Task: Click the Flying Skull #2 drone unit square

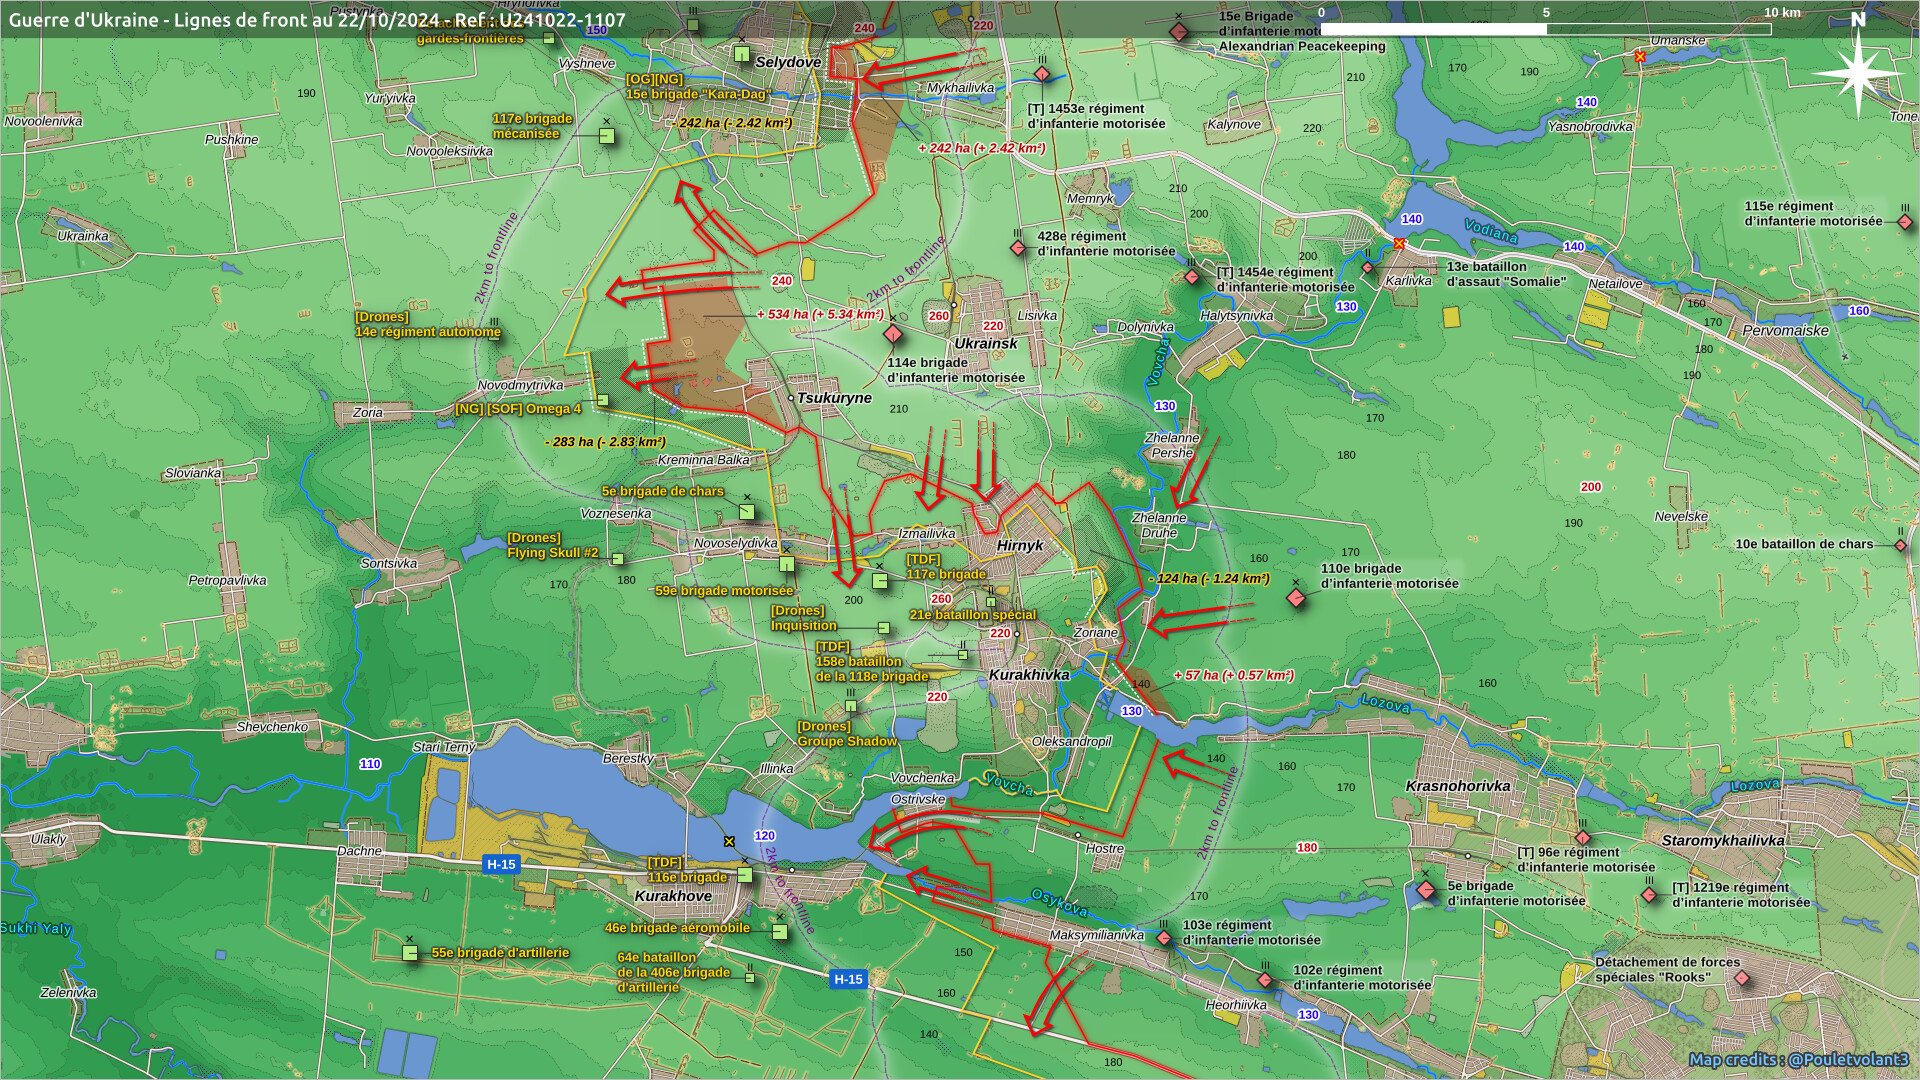Action: click(x=617, y=559)
